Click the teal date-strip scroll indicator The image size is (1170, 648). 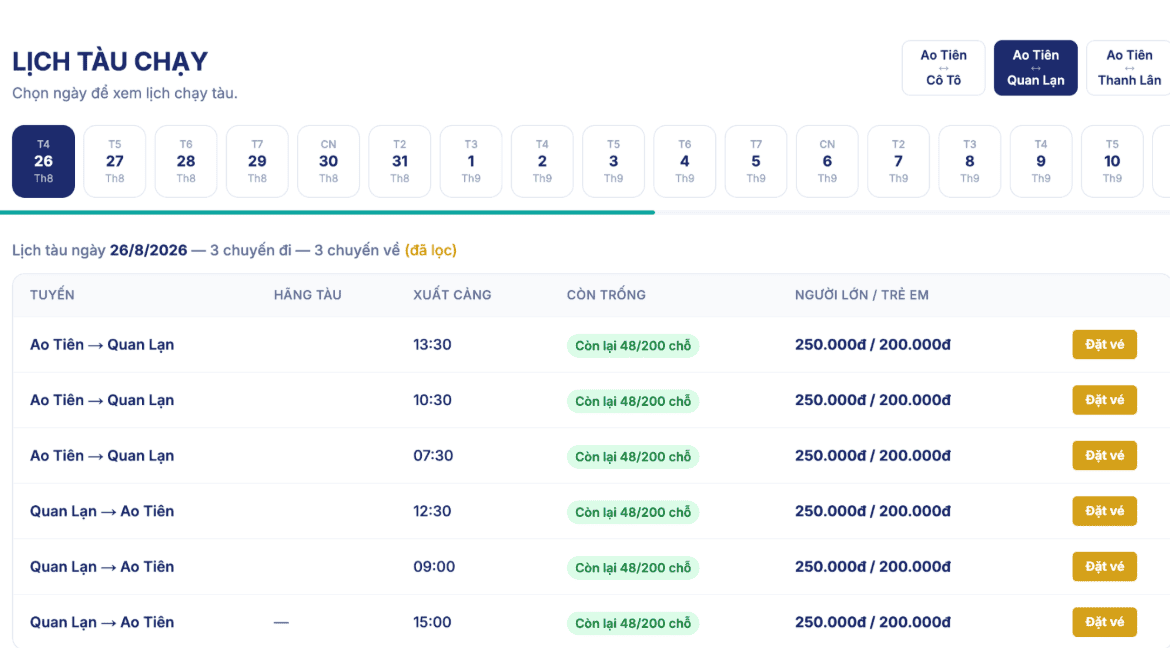tap(328, 213)
